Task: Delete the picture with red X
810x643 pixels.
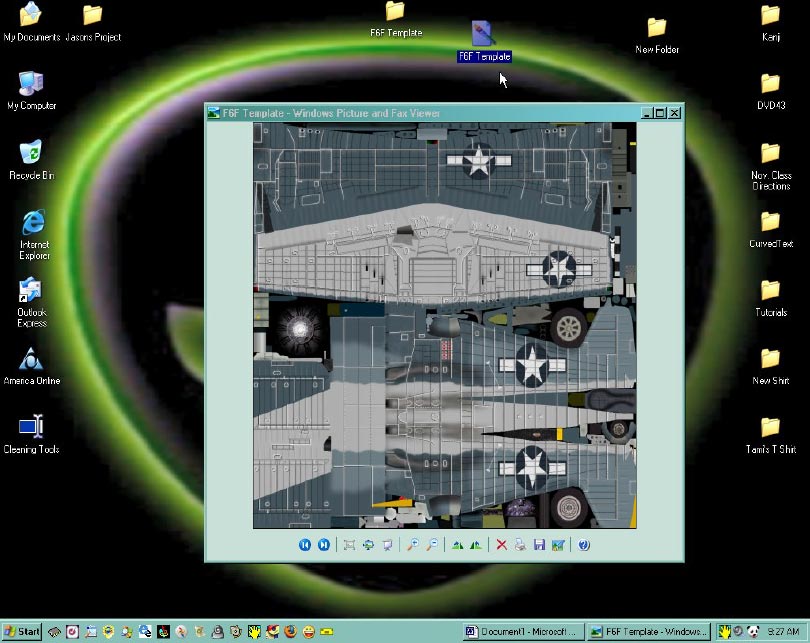Action: pos(502,545)
